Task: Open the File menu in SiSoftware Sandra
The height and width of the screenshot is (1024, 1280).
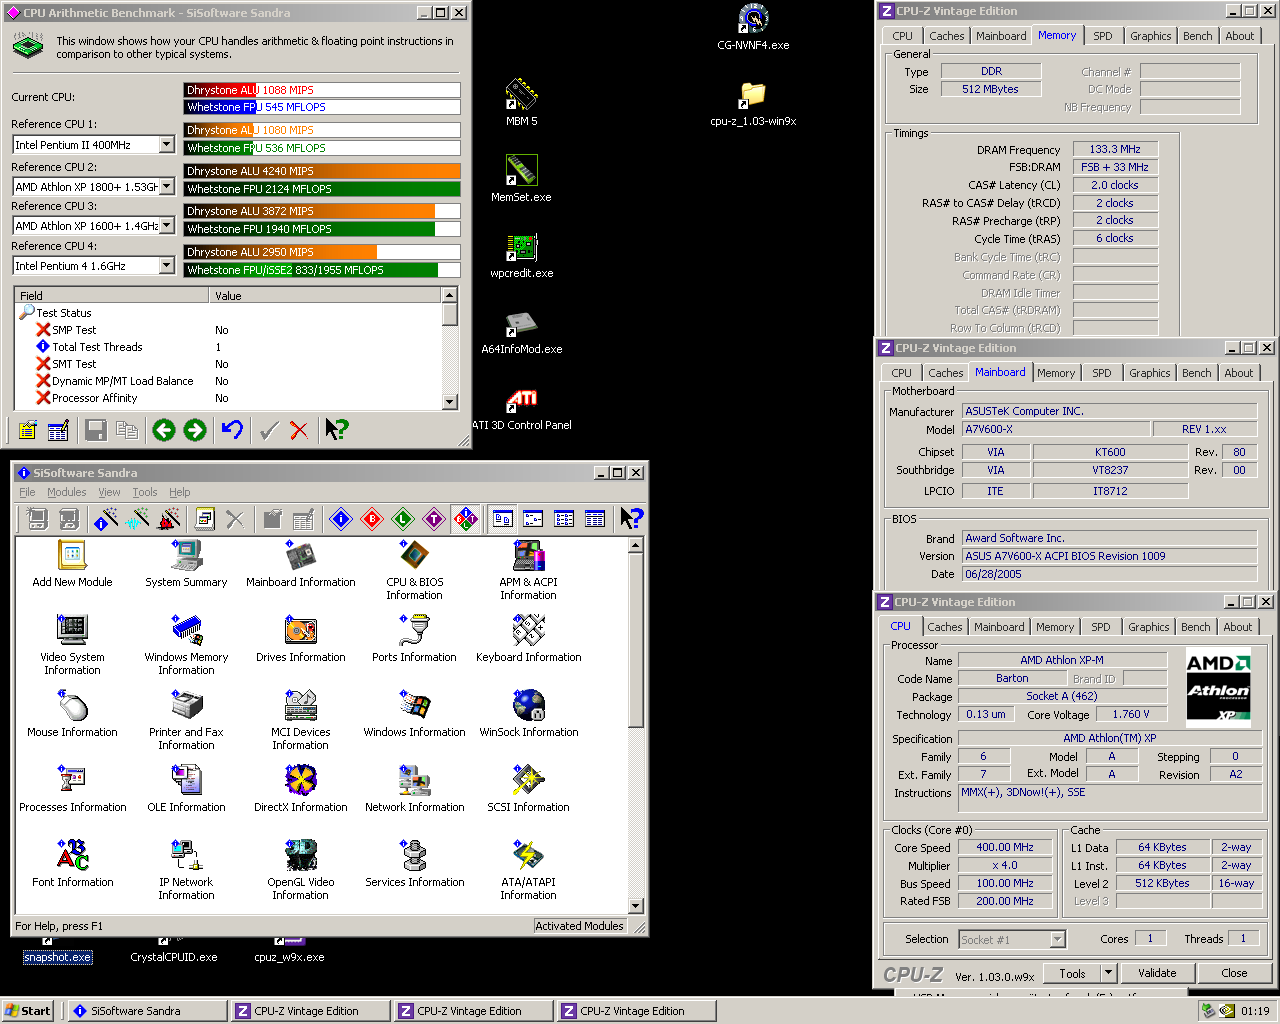Action: tap(27, 492)
